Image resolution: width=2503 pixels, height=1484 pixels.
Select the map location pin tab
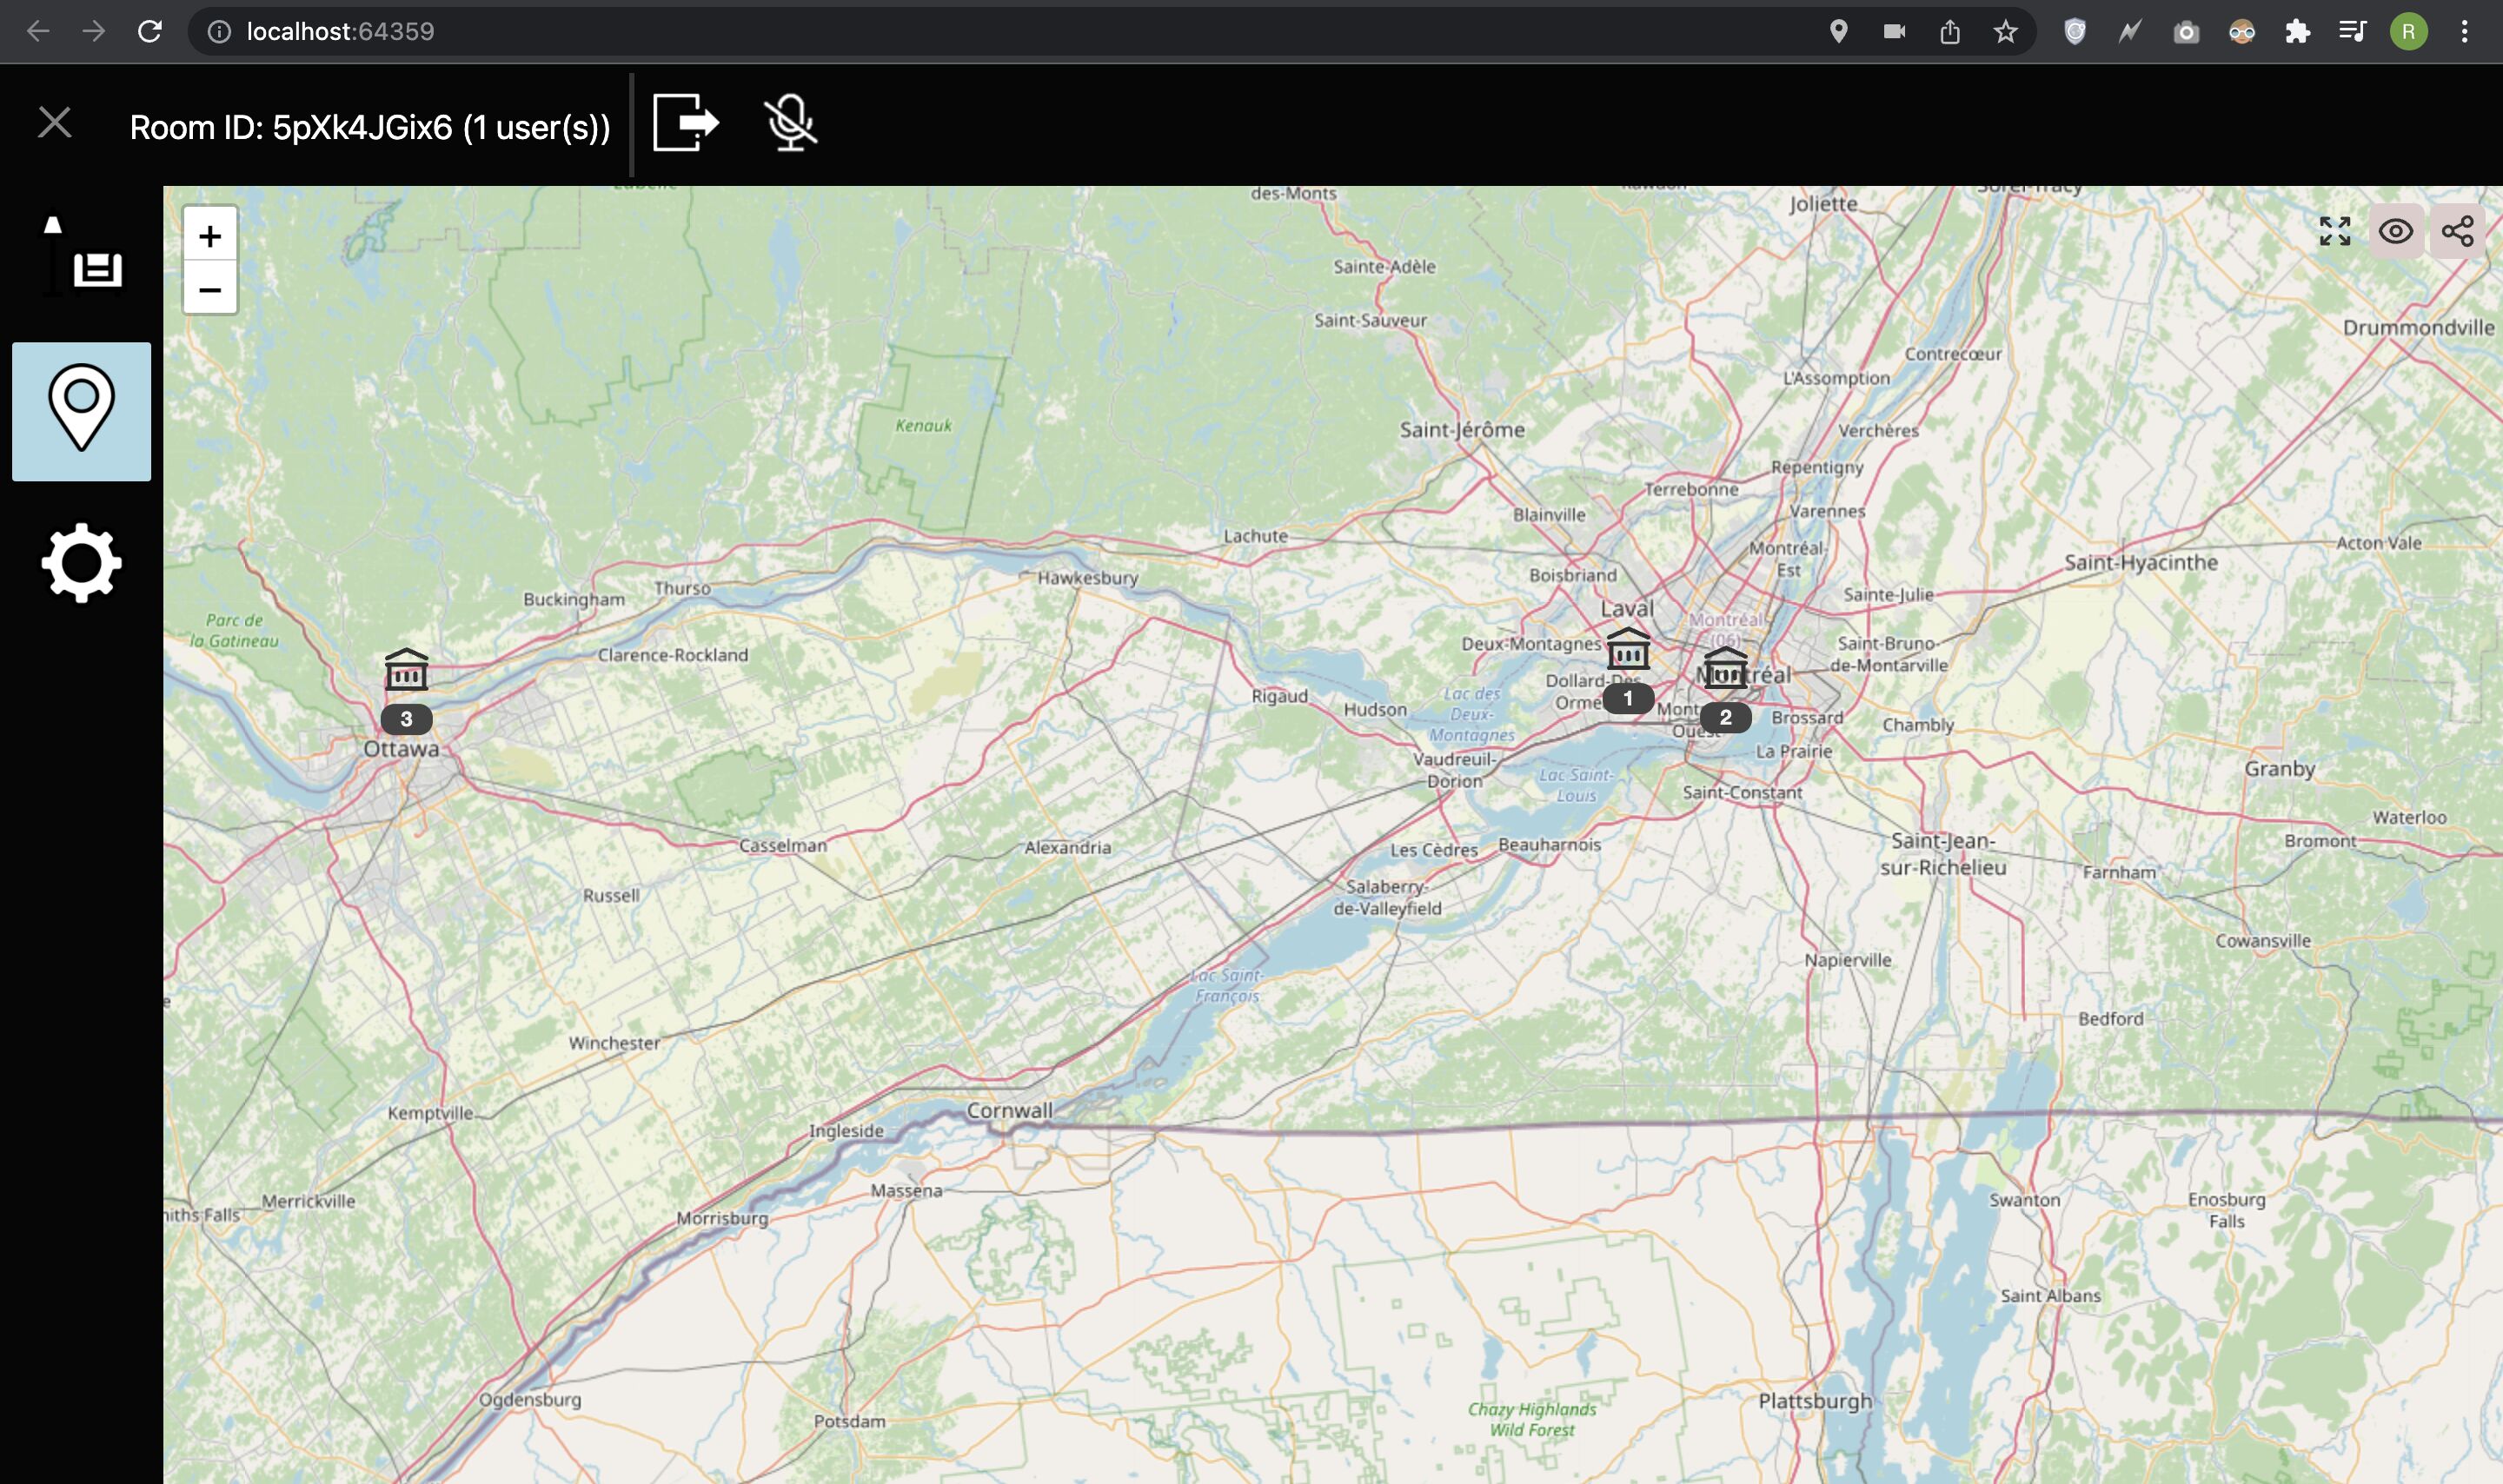[x=82, y=411]
